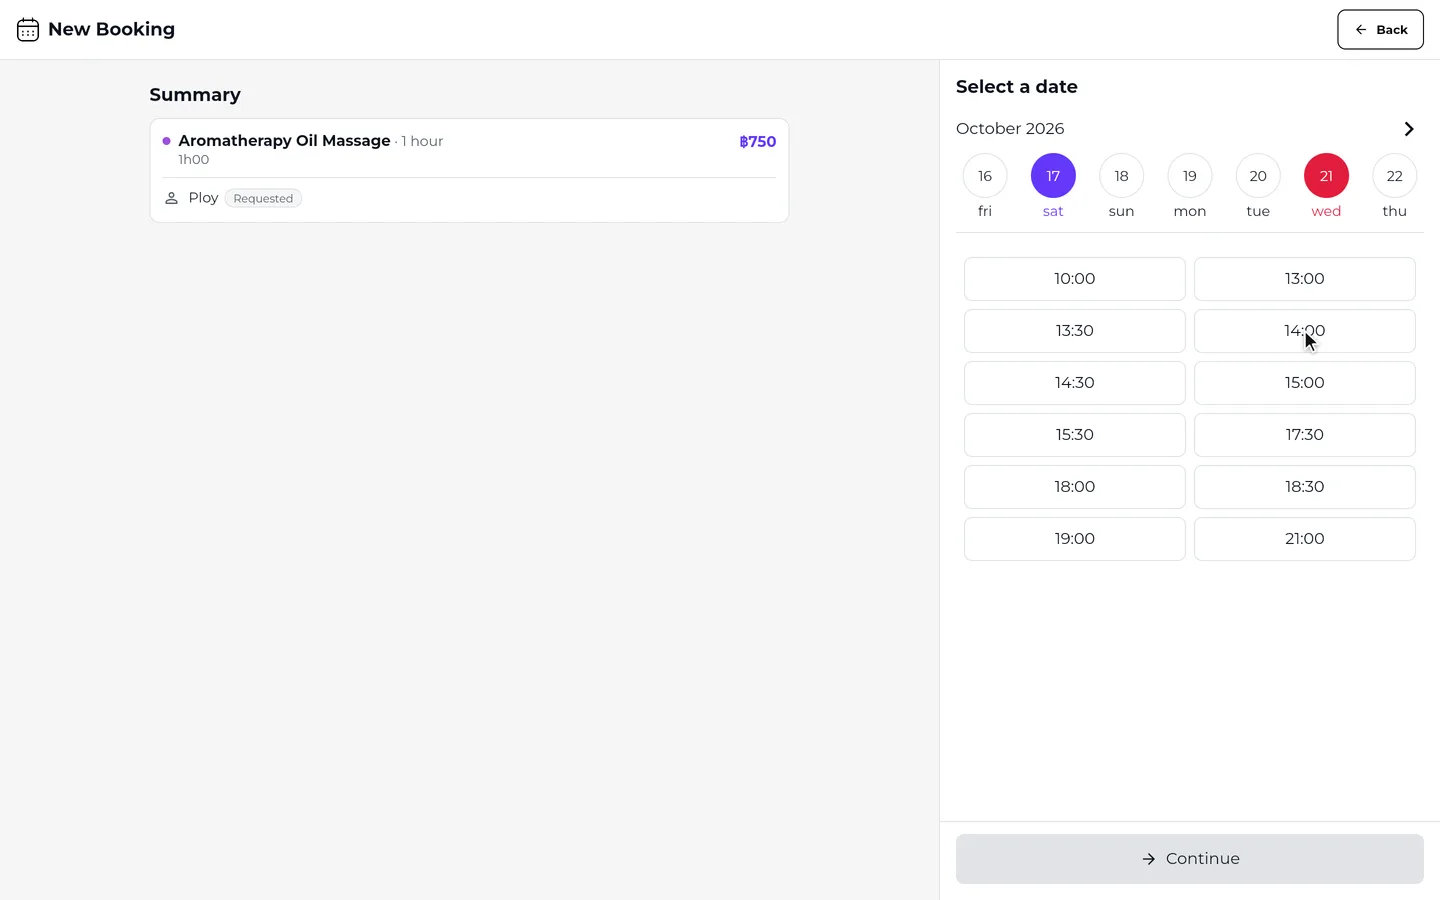Pick the 21:00 time slot
The width and height of the screenshot is (1440, 900).
tap(1305, 539)
